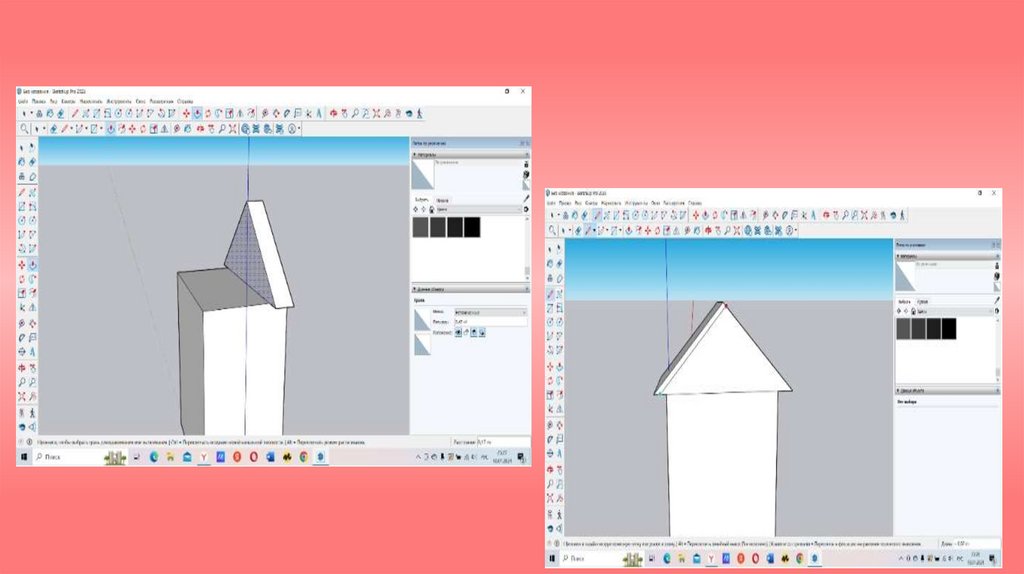Open the first menu-bar item in the right window
This screenshot has height=574, width=1024.
(551, 203)
